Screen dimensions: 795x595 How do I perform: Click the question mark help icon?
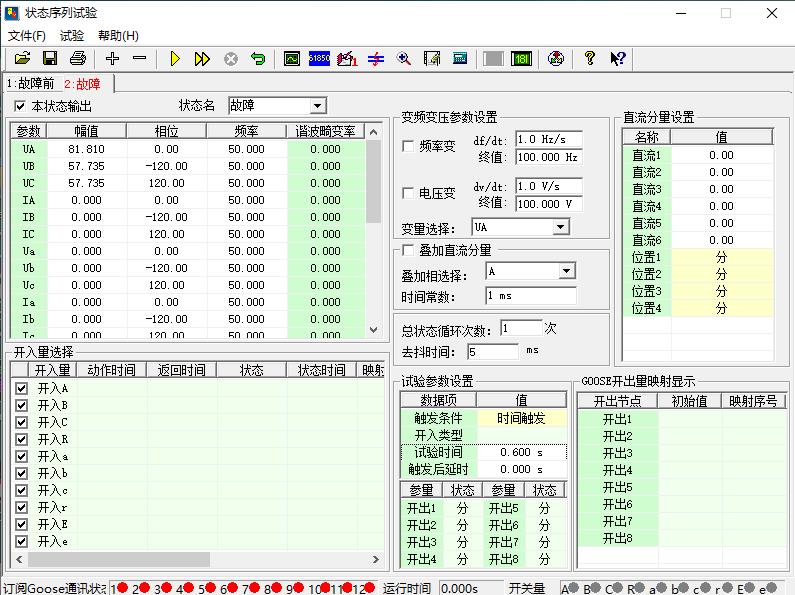click(x=590, y=59)
